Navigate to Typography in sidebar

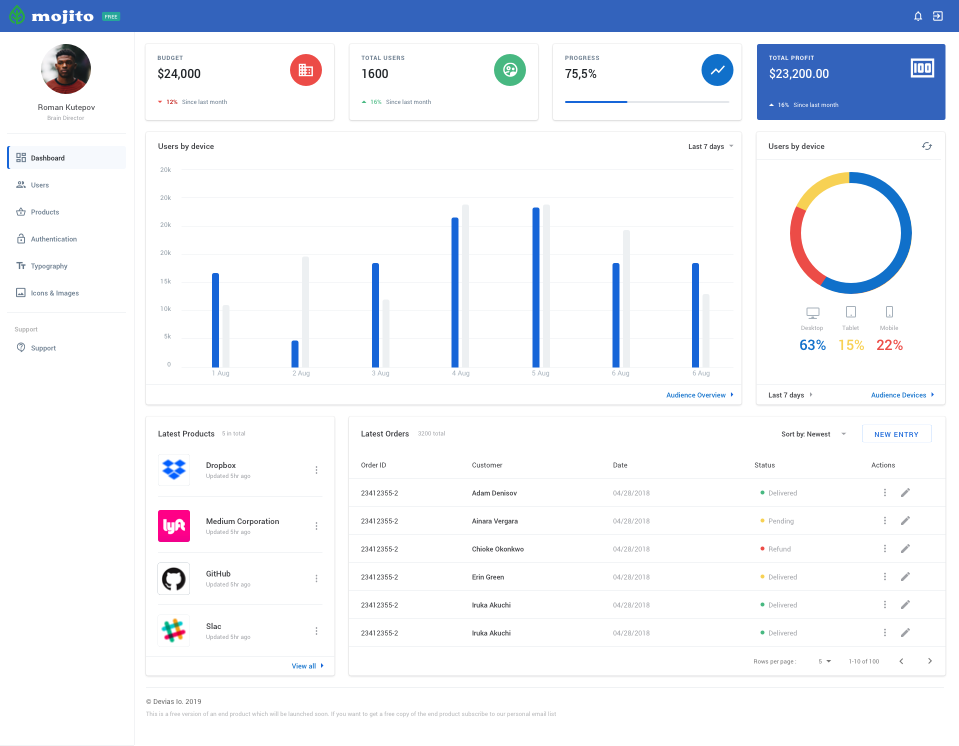[x=49, y=266]
